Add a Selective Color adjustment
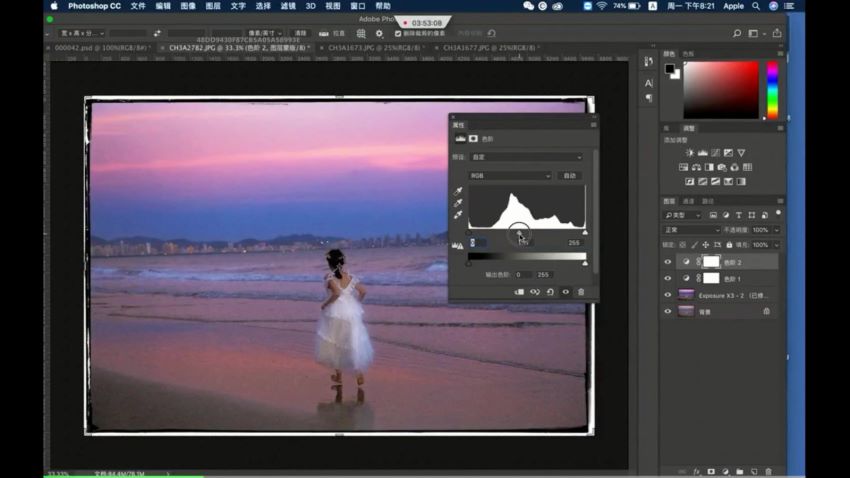The height and width of the screenshot is (478, 850). [728, 182]
